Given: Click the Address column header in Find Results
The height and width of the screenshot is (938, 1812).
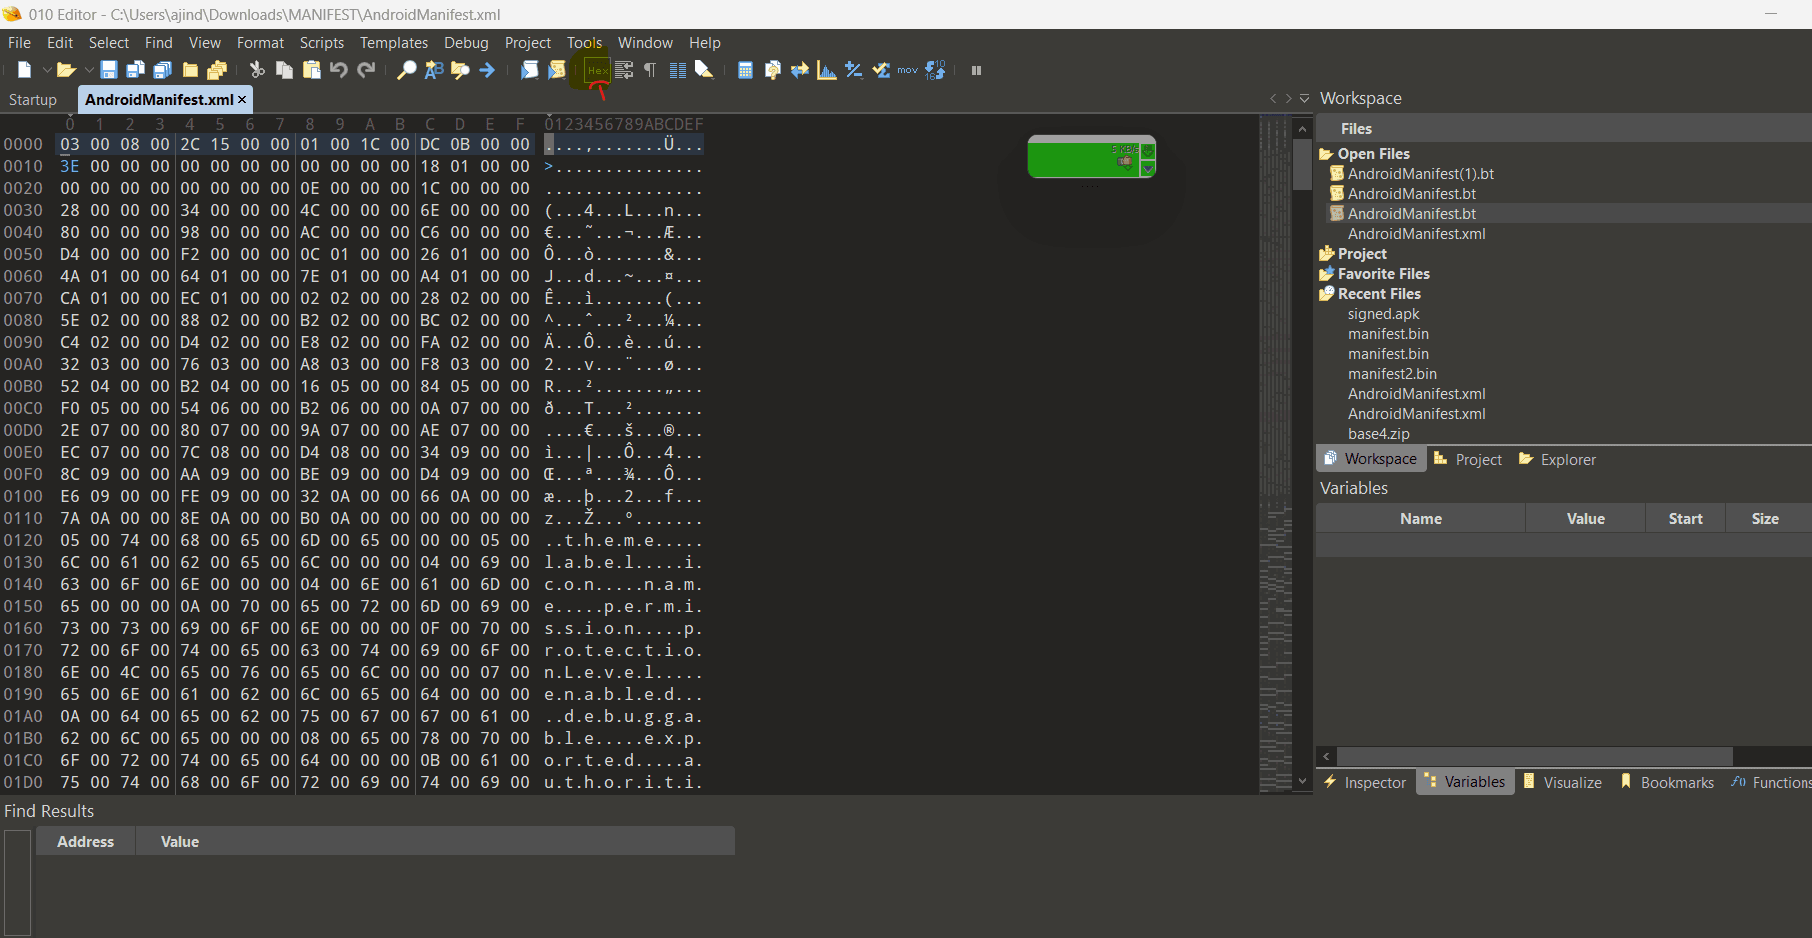Looking at the screenshot, I should (x=86, y=842).
